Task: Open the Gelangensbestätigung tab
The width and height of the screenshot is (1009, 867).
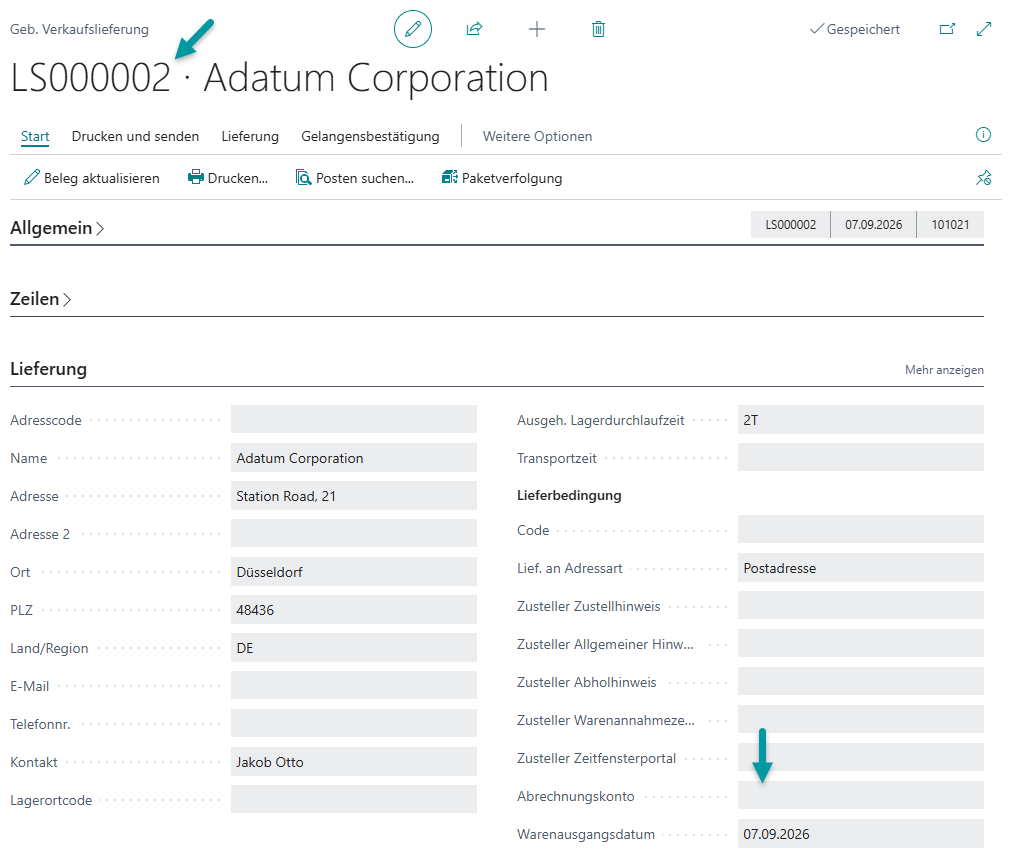Action: point(371,136)
